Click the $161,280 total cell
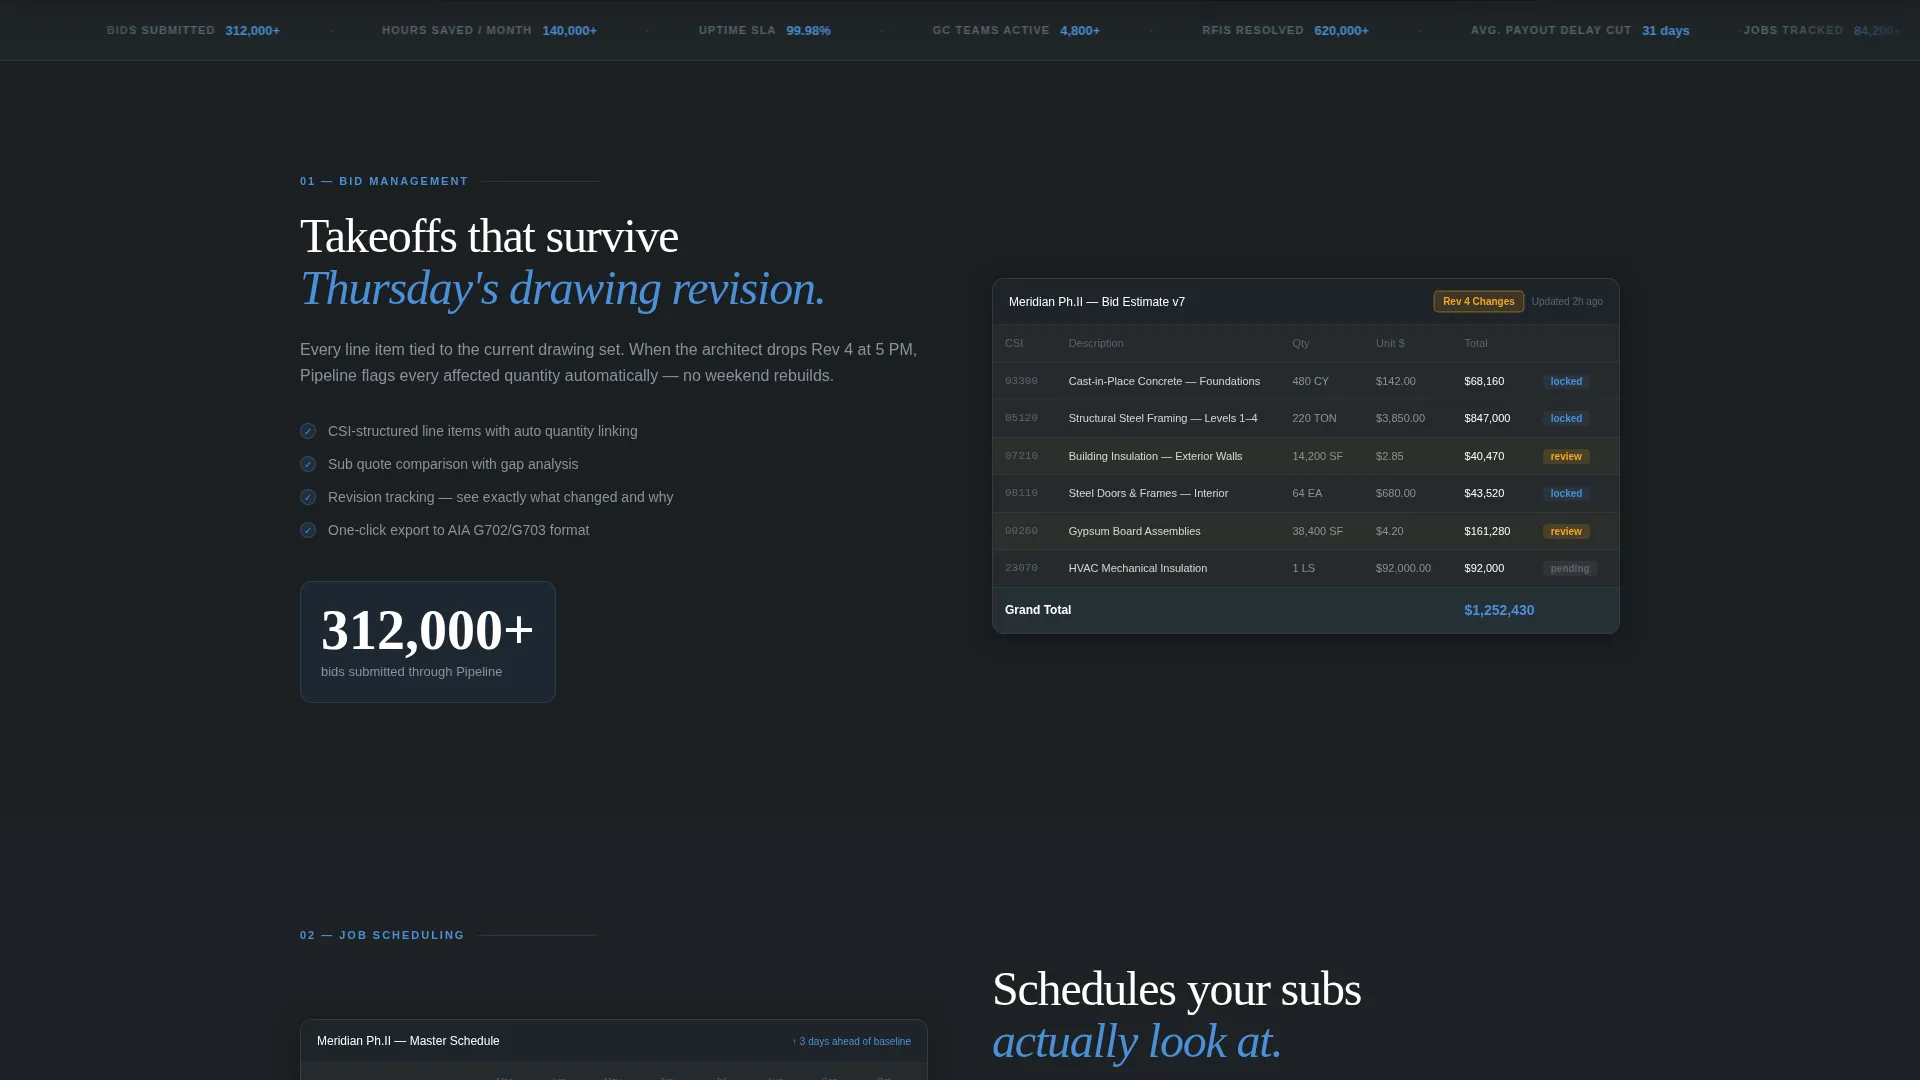 click(1487, 531)
